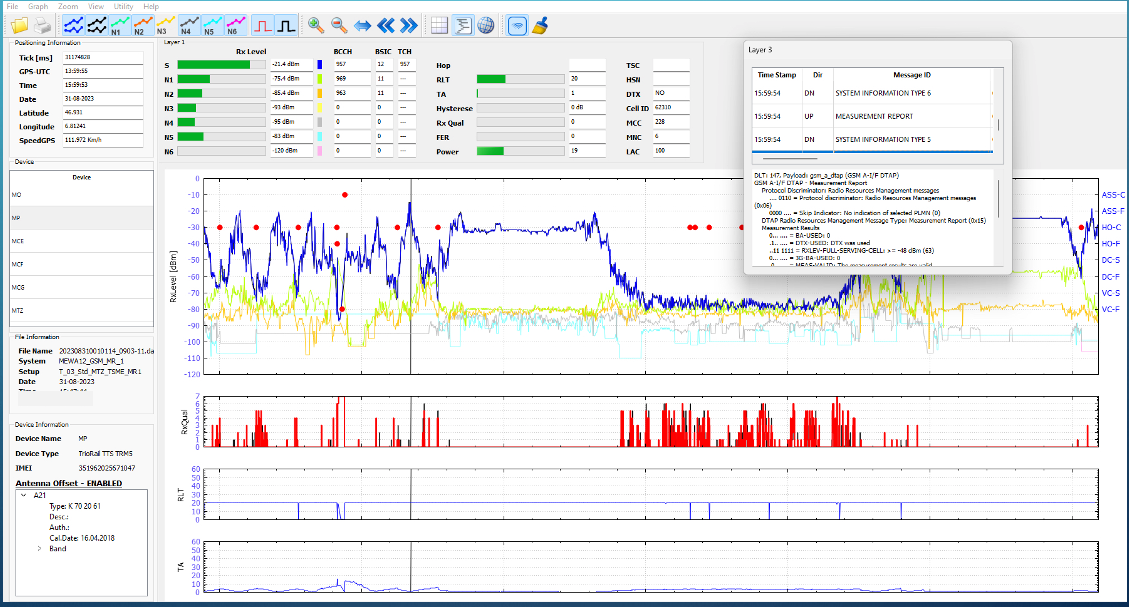Click the printer icon in toolbar
The height and width of the screenshot is (607, 1129).
pos(41,26)
